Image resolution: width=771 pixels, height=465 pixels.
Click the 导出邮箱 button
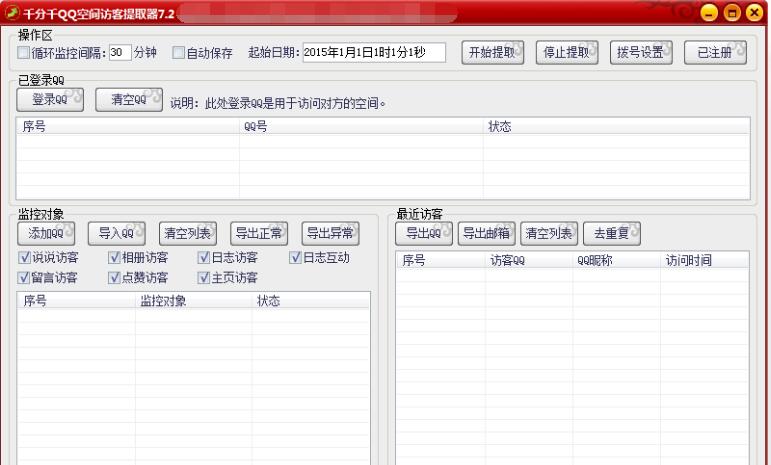(x=487, y=233)
